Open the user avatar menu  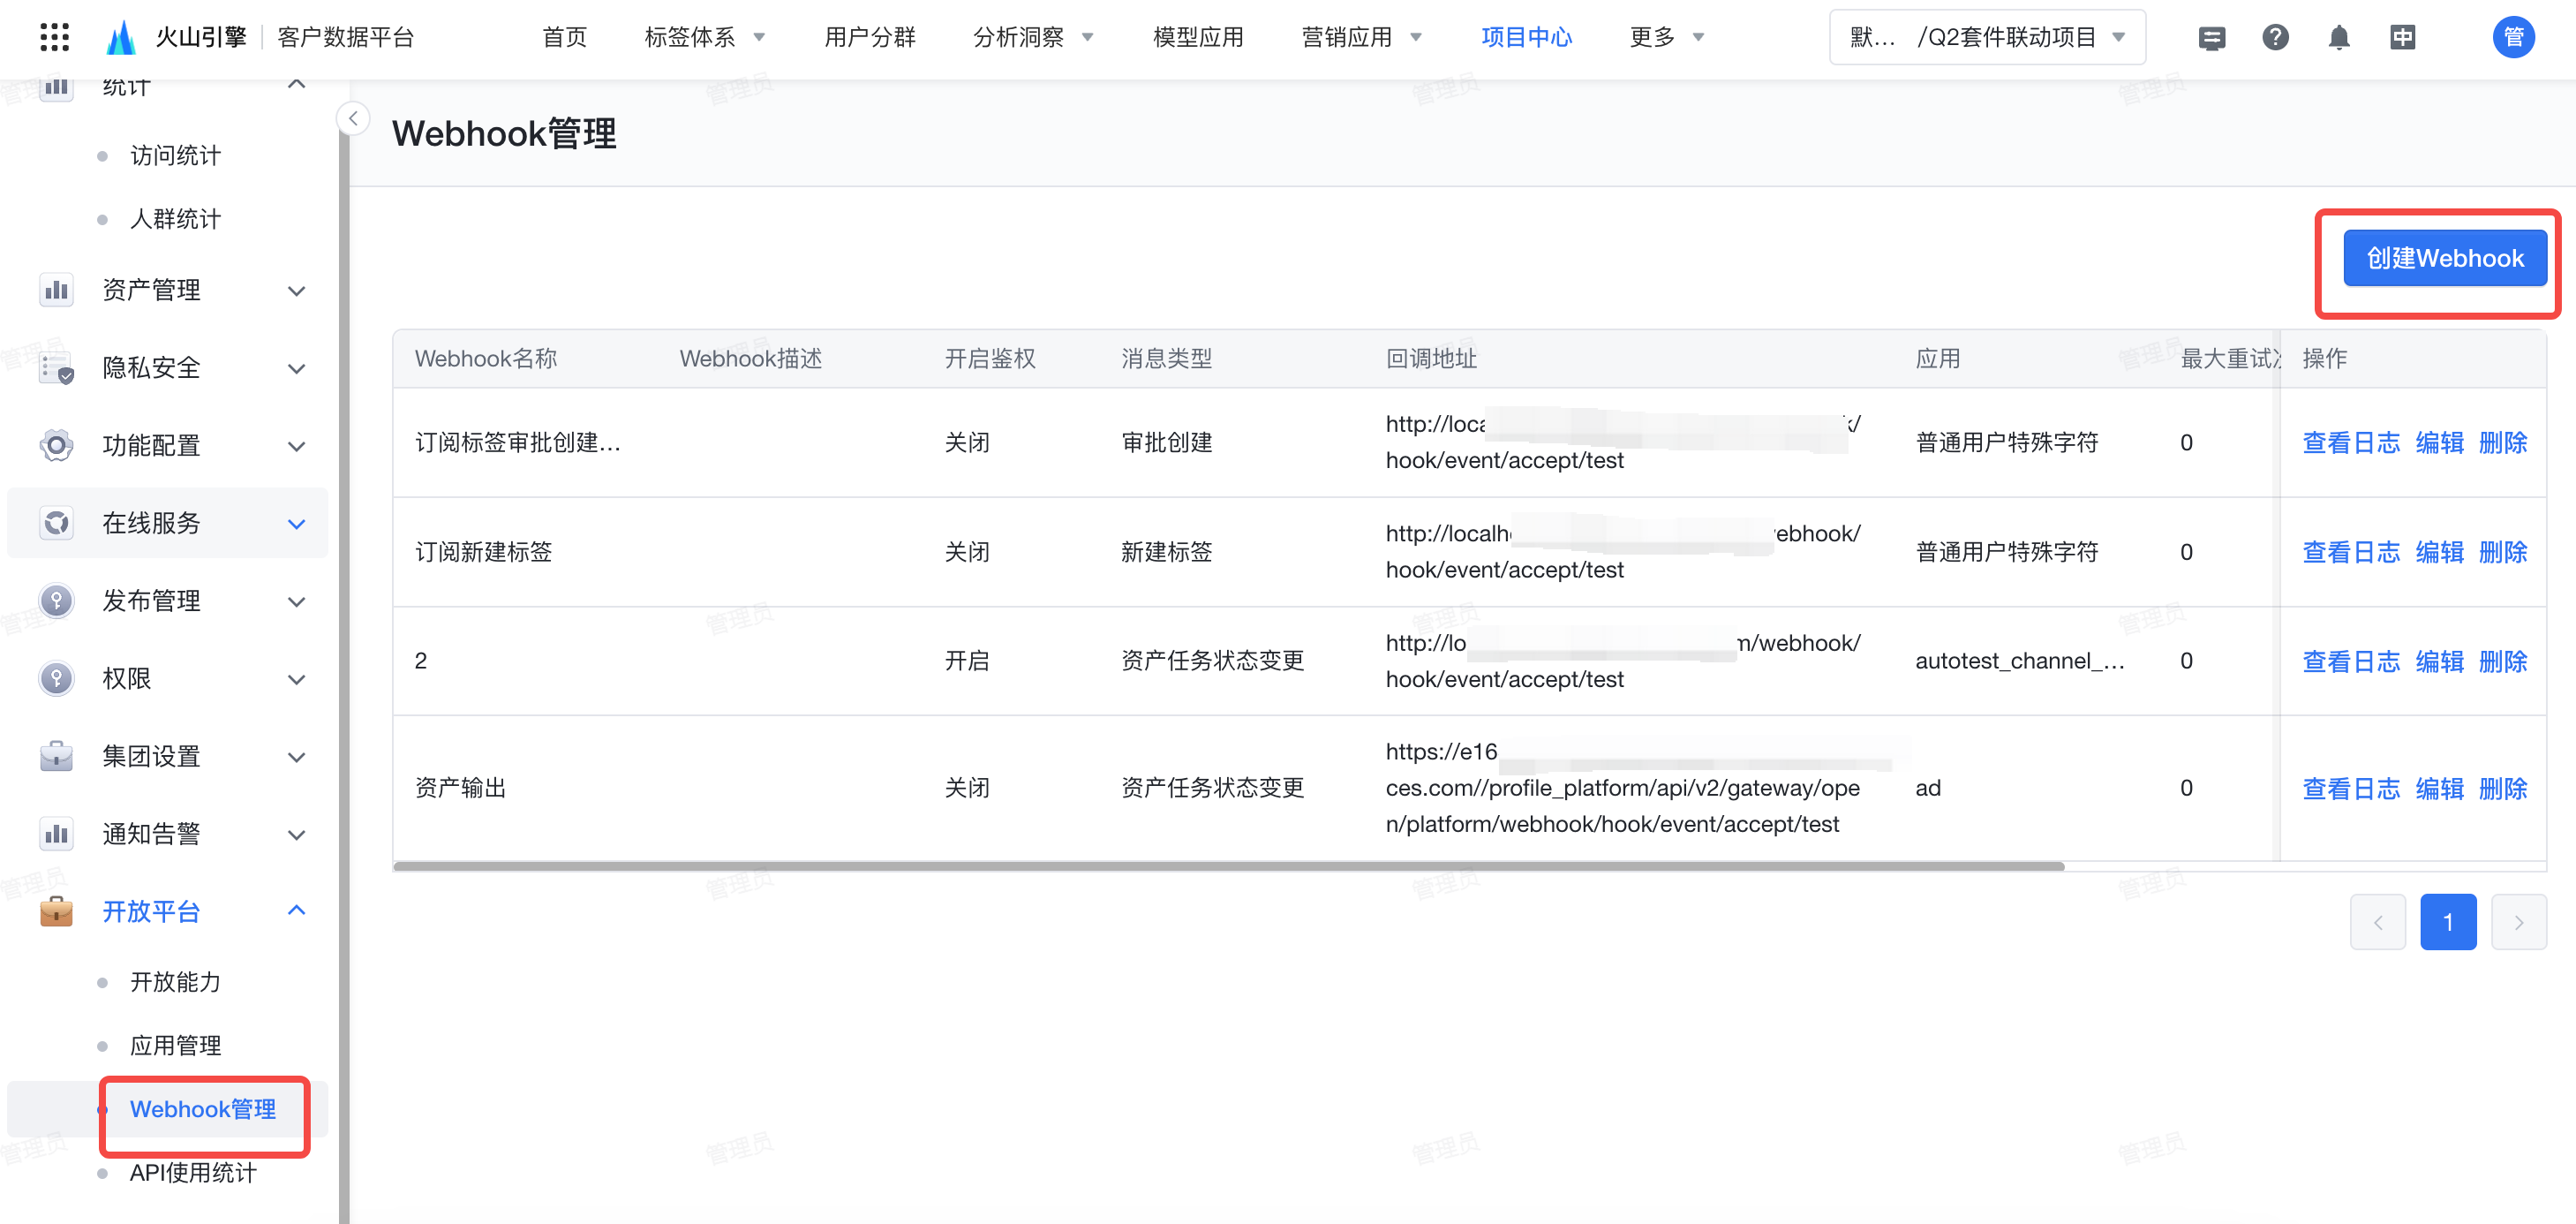click(x=2513, y=37)
